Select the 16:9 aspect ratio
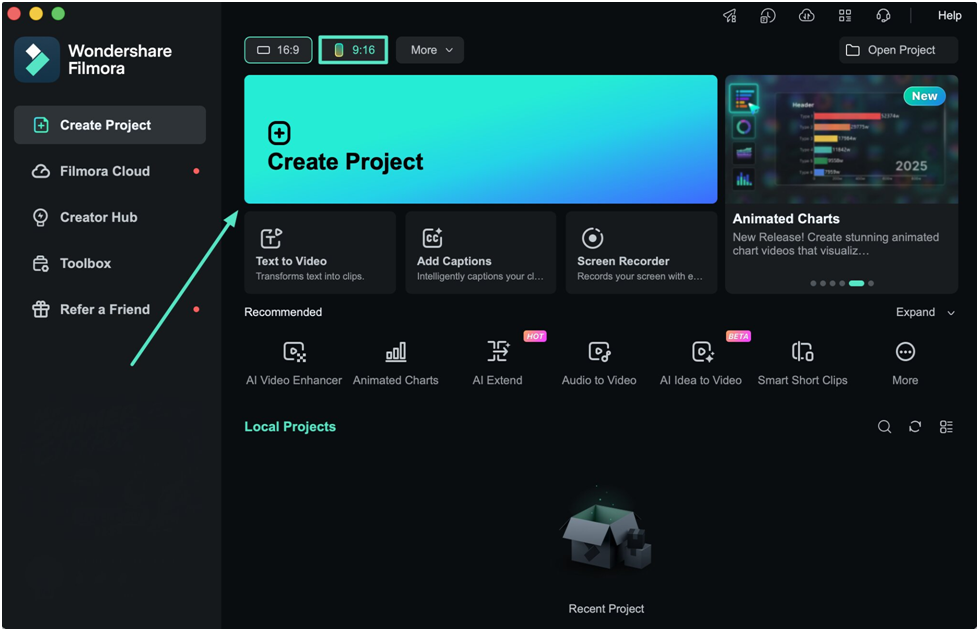979x631 pixels. click(x=278, y=50)
